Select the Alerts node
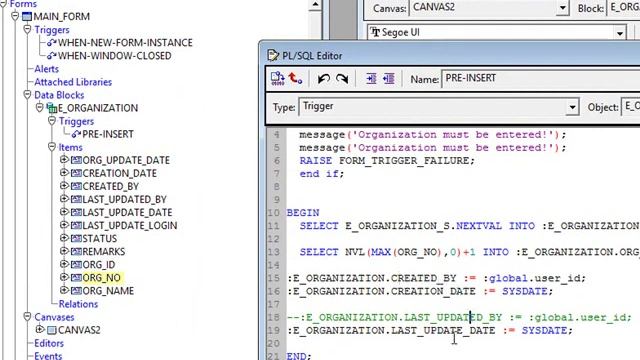 (47, 69)
